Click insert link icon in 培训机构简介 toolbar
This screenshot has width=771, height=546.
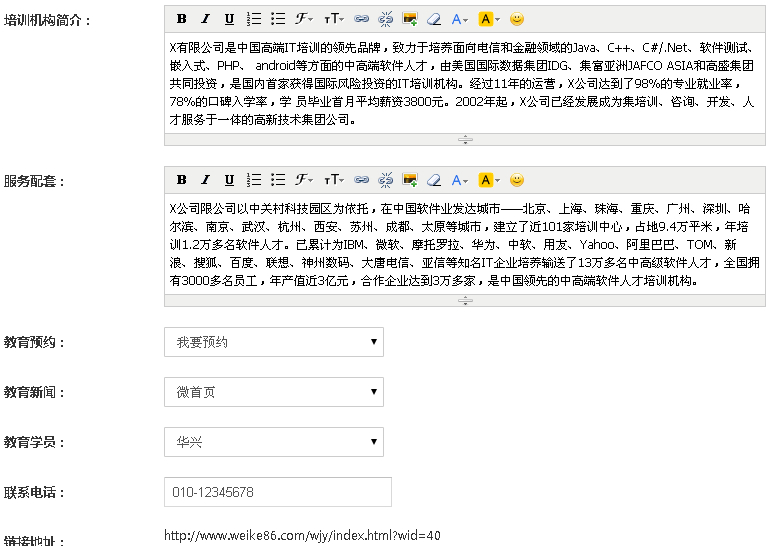click(x=362, y=19)
